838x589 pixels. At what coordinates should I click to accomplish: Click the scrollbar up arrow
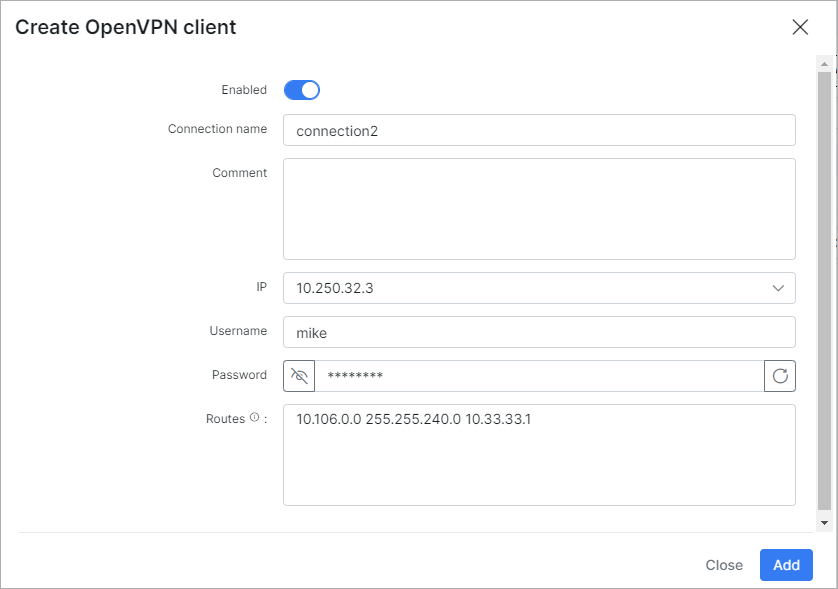[824, 63]
